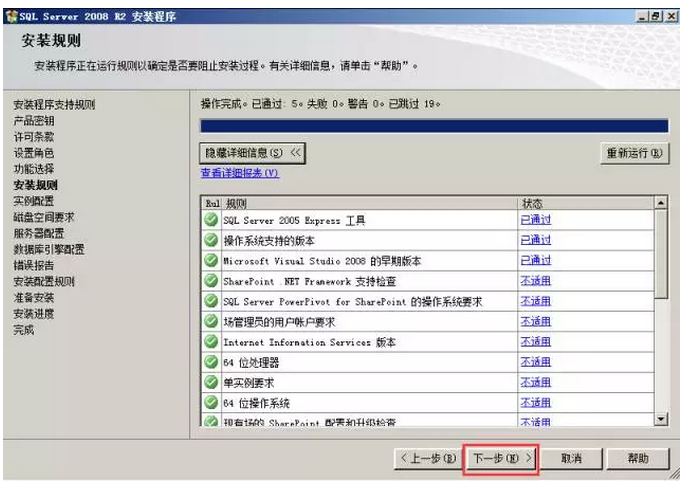Open 不适用 status for SharePoint .NET Framework 支持检查

tap(536, 280)
